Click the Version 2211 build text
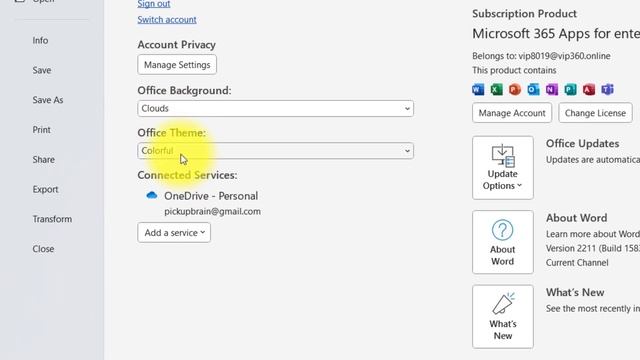Image resolution: width=640 pixels, height=360 pixels. pyautogui.click(x=593, y=248)
